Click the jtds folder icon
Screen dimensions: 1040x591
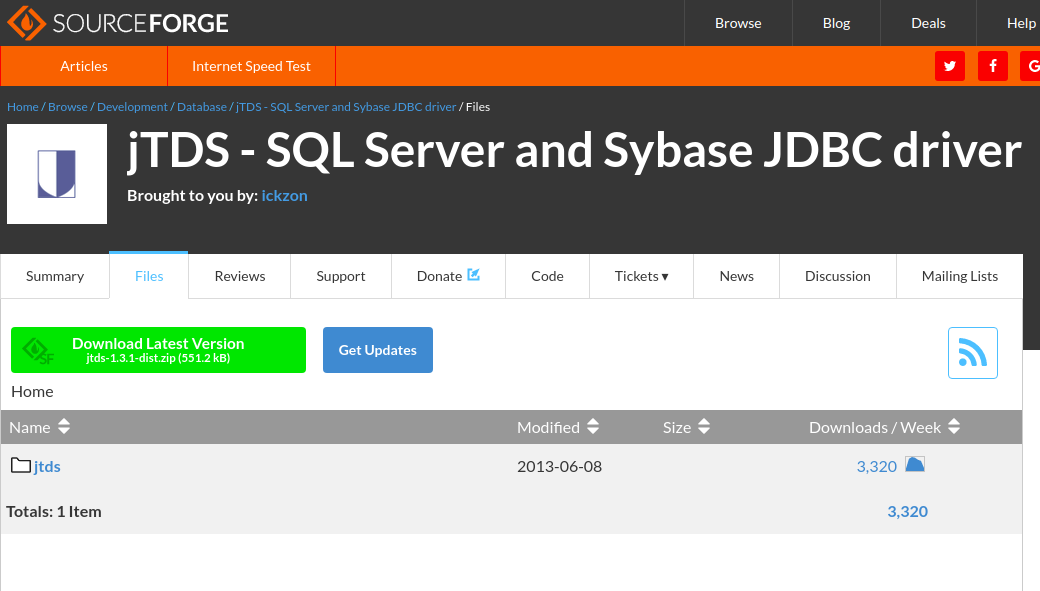pyautogui.click(x=21, y=465)
